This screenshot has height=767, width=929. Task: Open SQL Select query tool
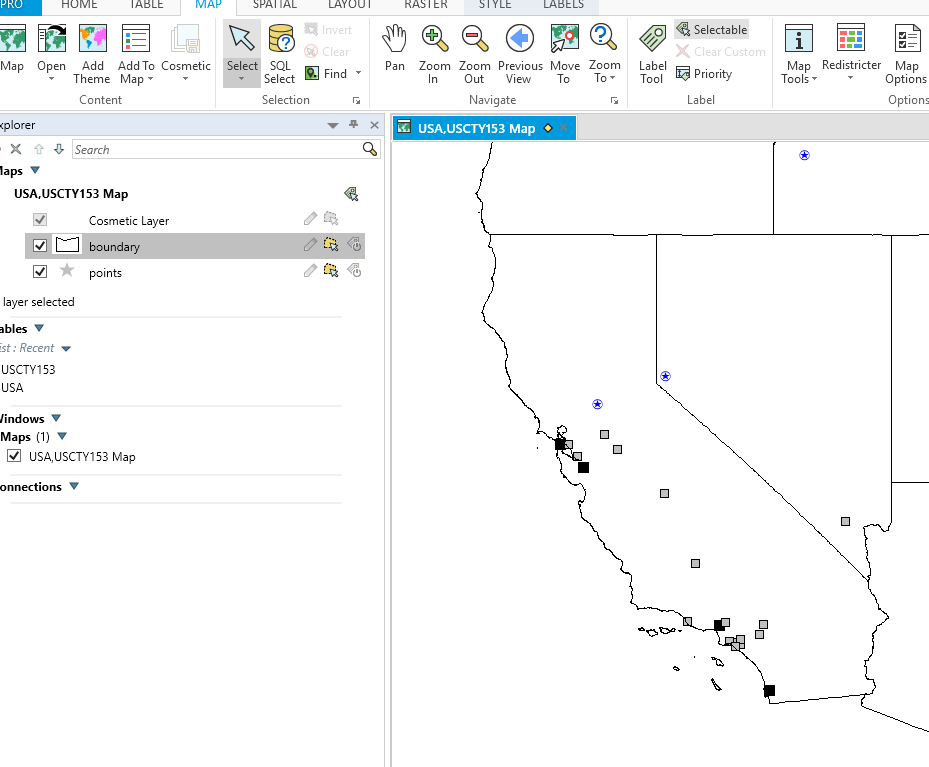pos(280,40)
